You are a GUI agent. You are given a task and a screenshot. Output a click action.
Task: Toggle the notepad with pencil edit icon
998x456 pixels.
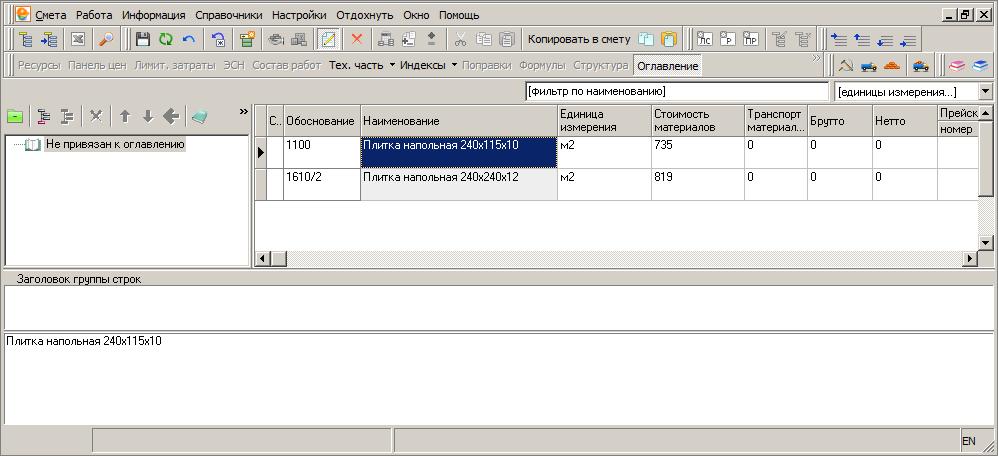(x=329, y=39)
